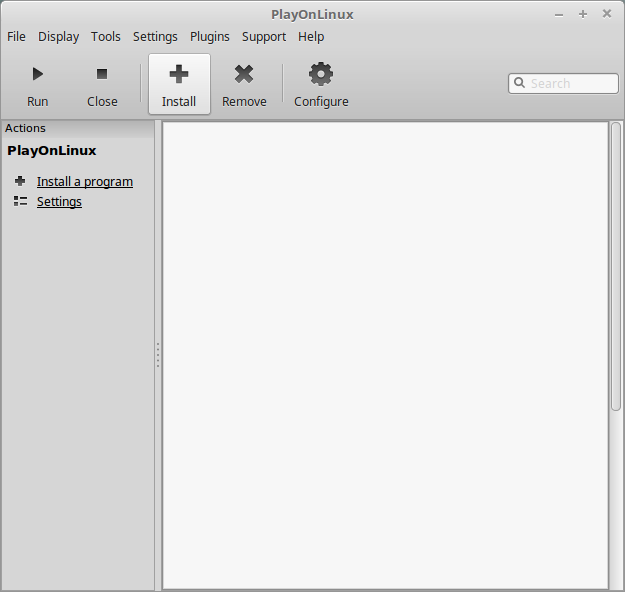Screen dimensions: 625x592
Task: Open the Settings menu in menu bar
Action: pyautogui.click(x=155, y=37)
